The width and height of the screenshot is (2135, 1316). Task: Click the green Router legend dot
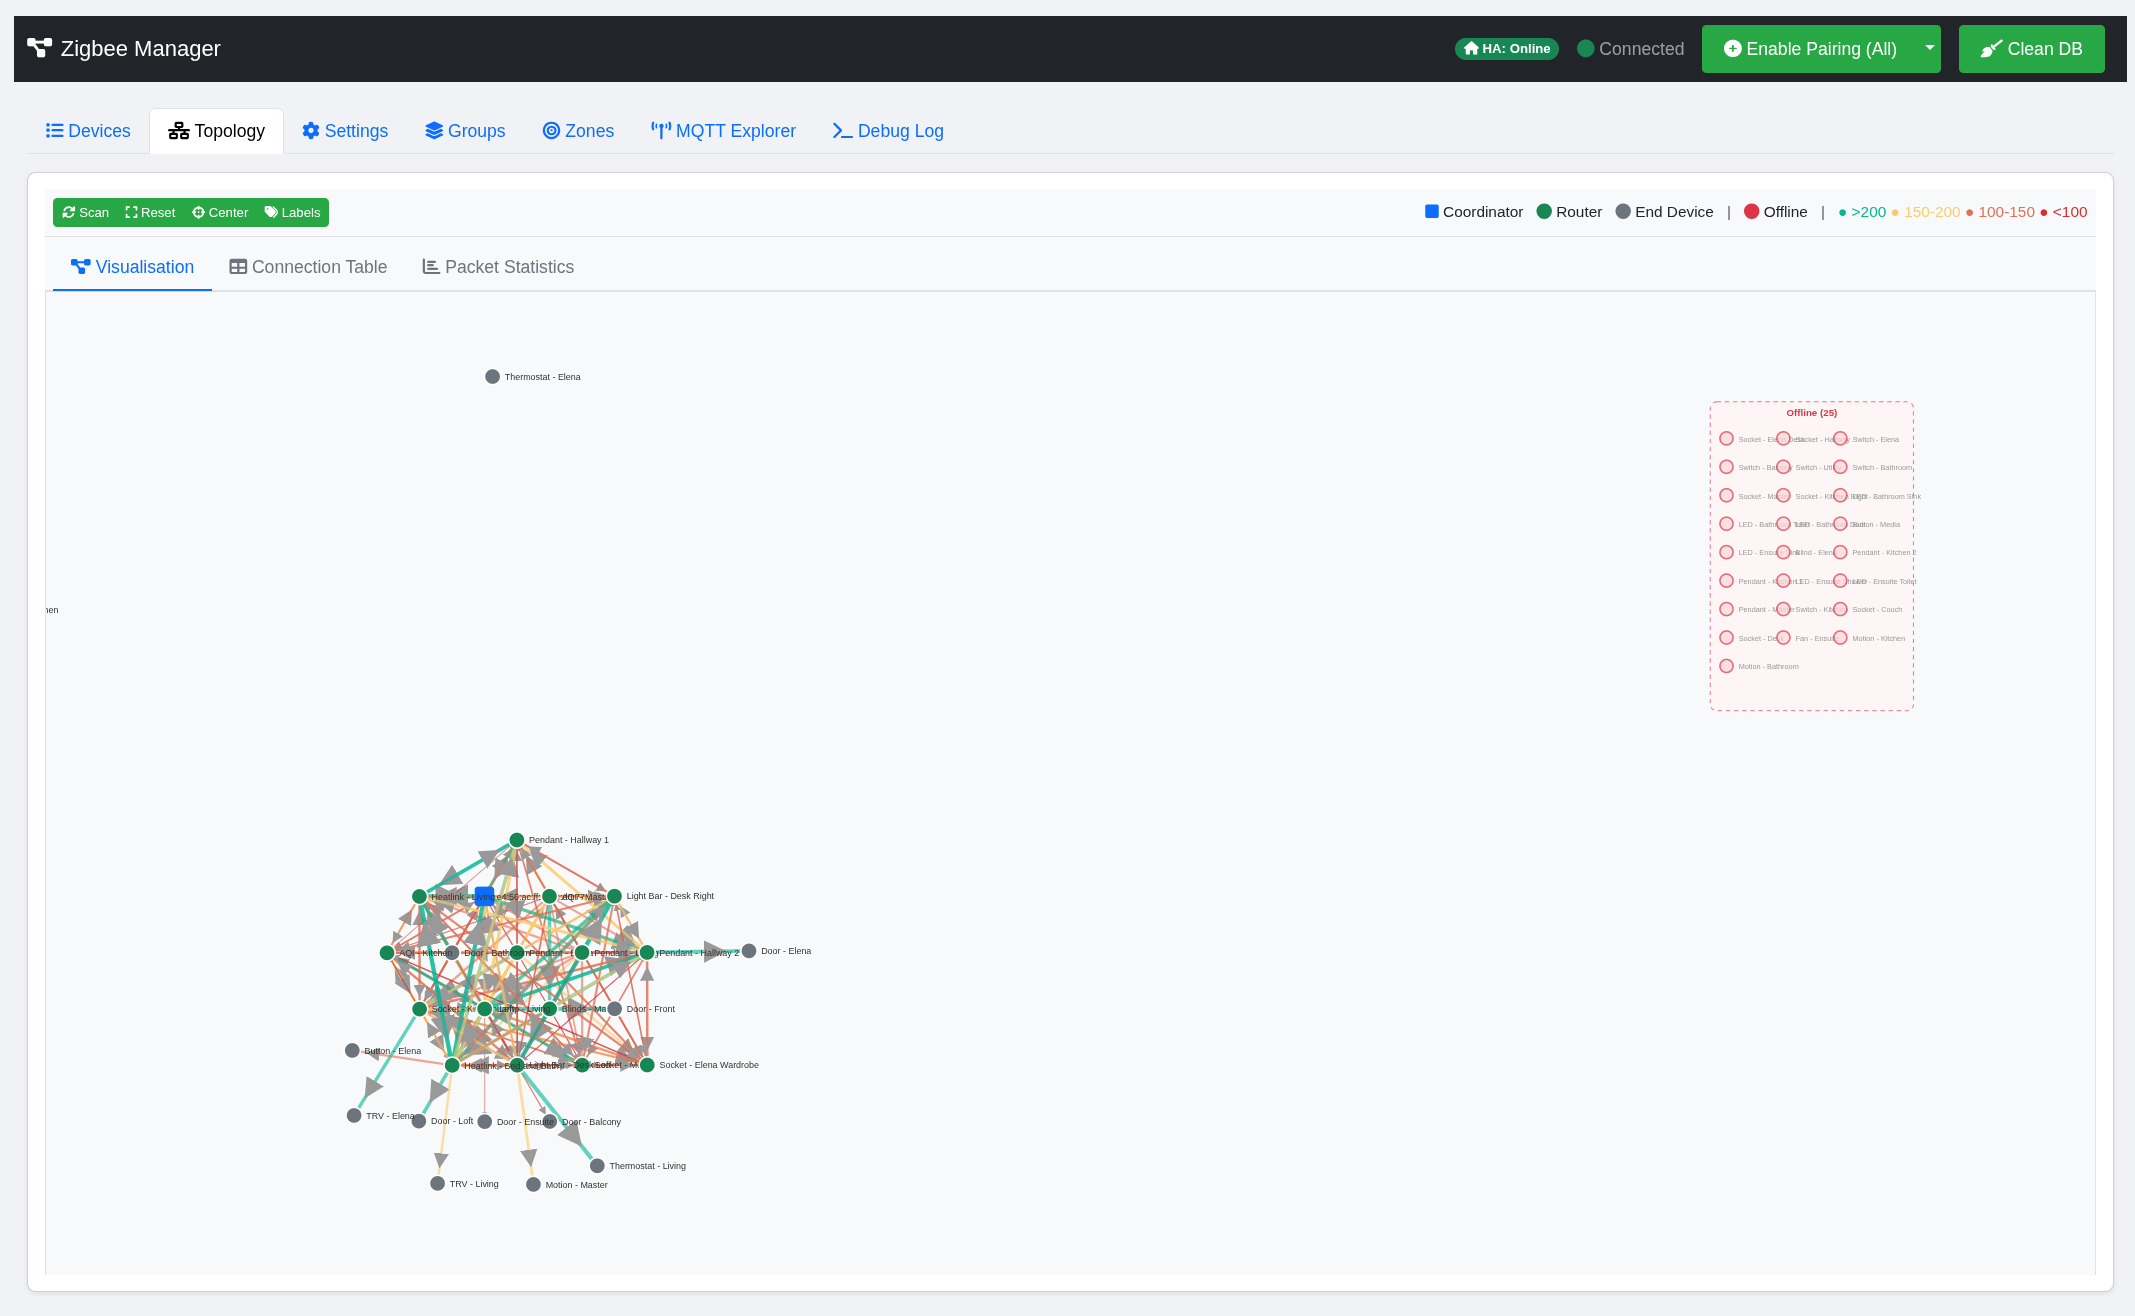[x=1544, y=211]
